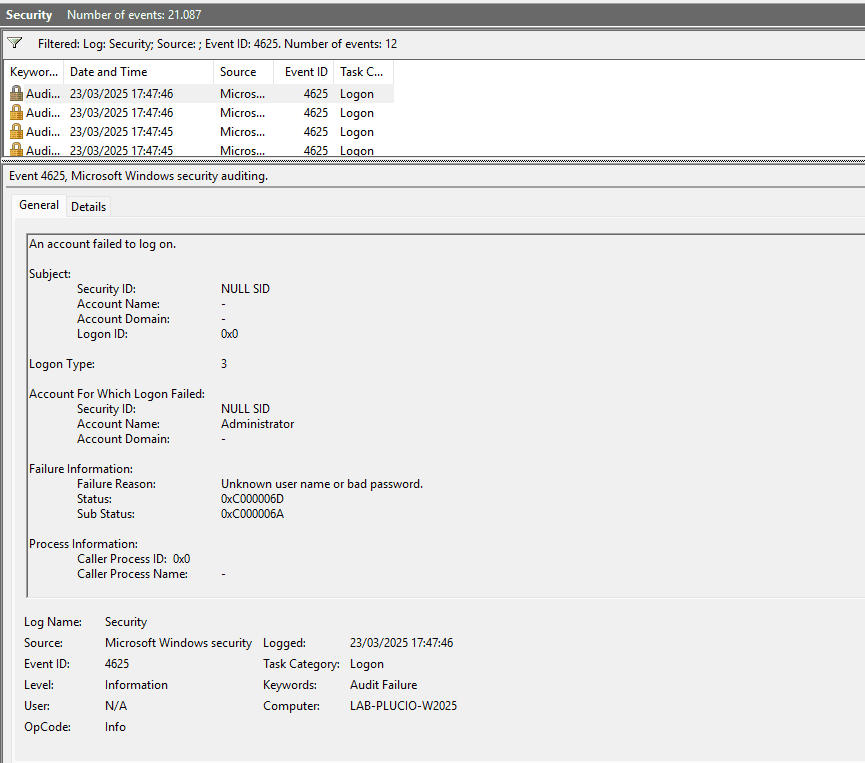Click the lock icon on the first event row

[x=16, y=94]
